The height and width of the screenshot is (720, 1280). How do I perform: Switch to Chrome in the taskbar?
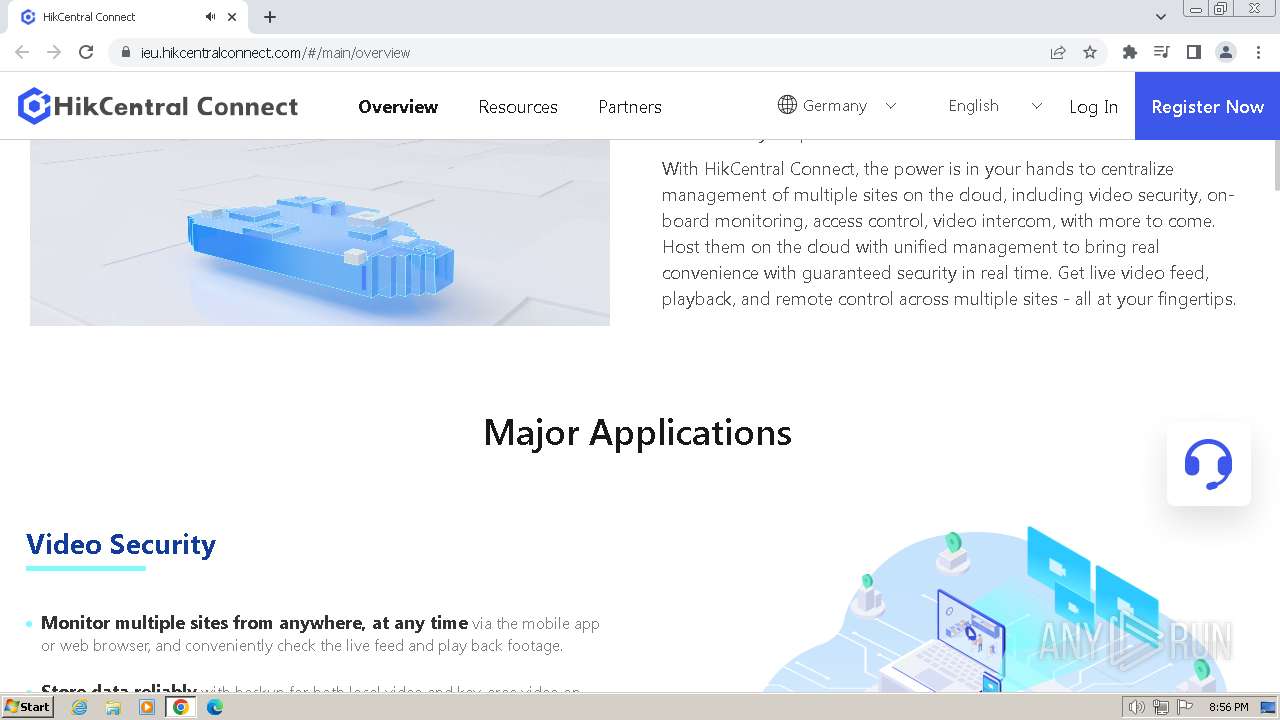click(181, 707)
